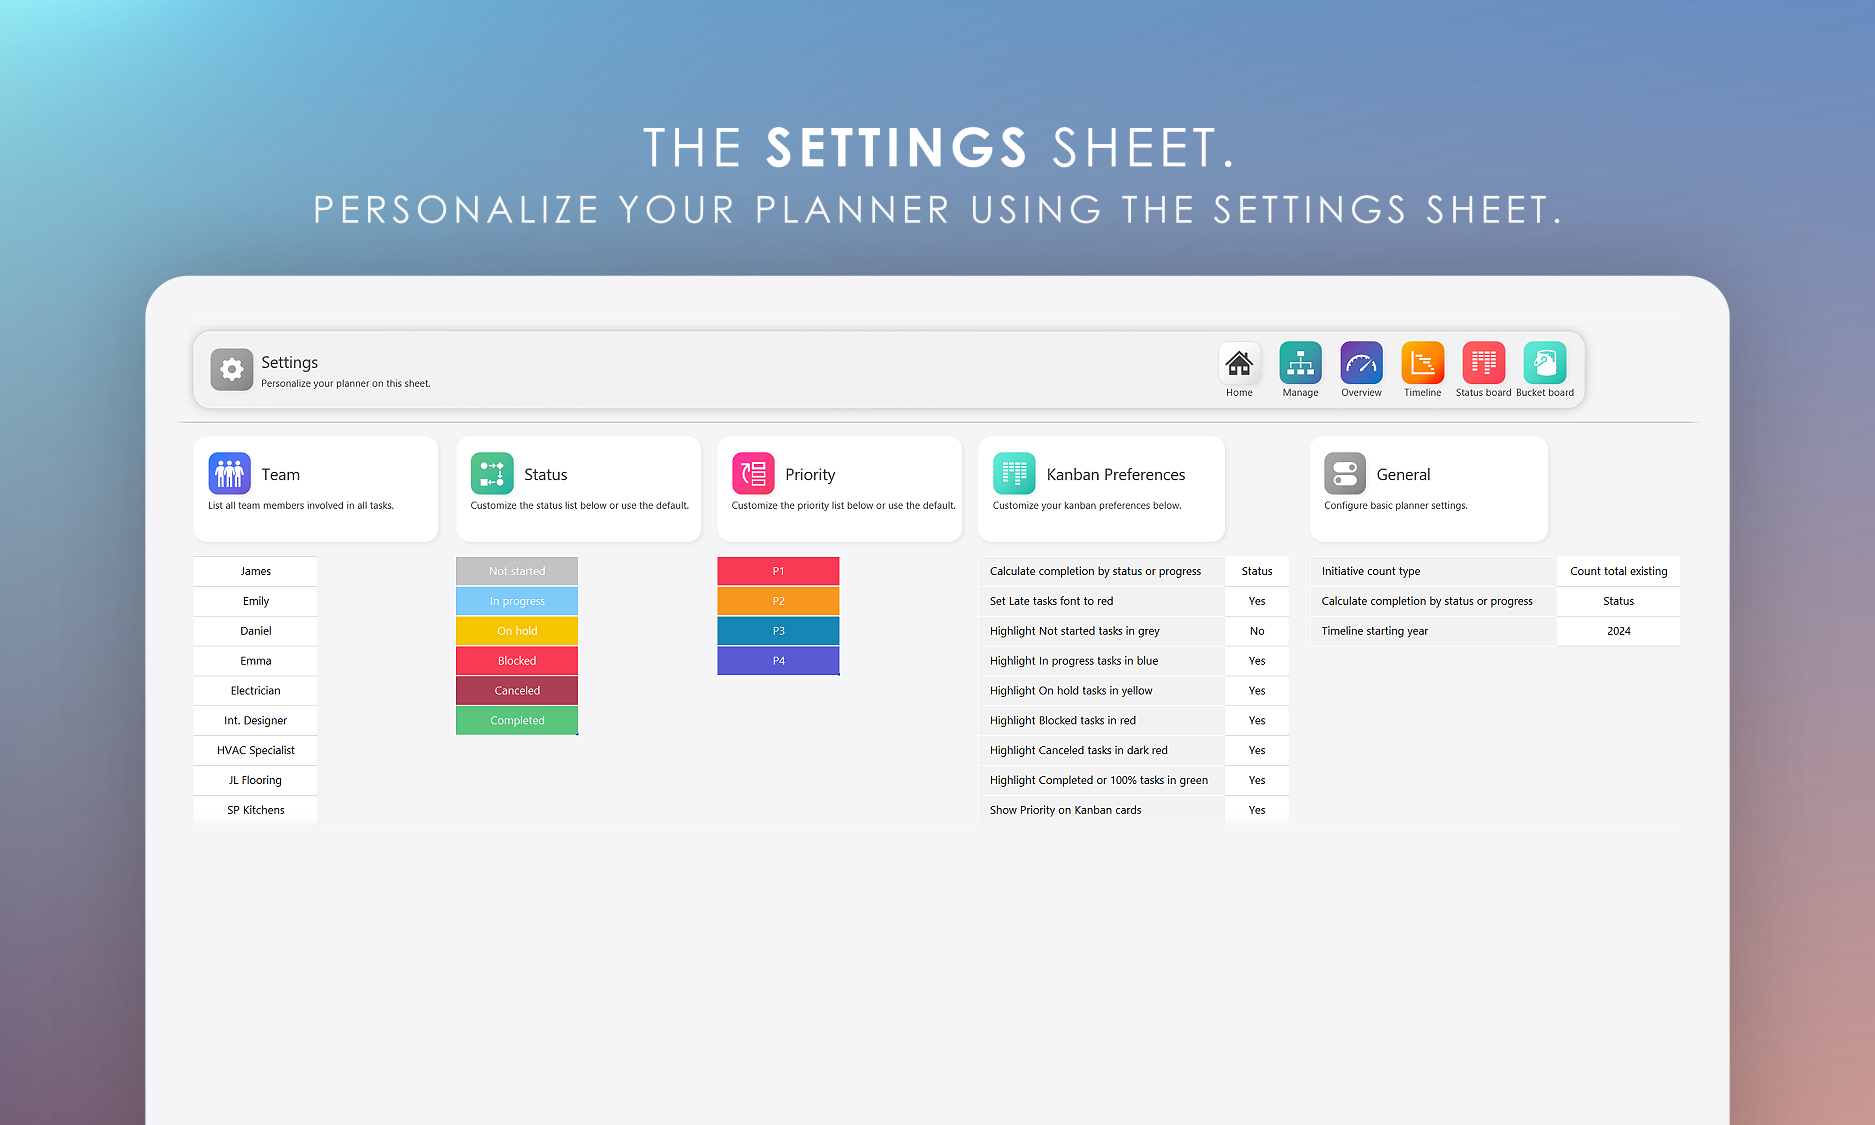Open the Timeline starting year value cell
The height and width of the screenshot is (1125, 1875).
[1618, 631]
